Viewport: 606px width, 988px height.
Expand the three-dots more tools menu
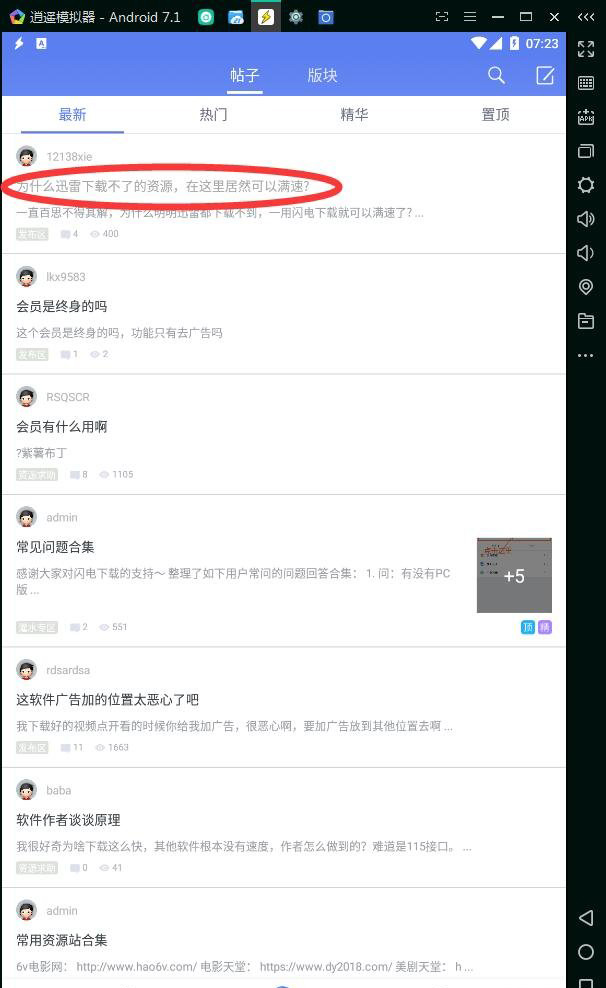[586, 355]
